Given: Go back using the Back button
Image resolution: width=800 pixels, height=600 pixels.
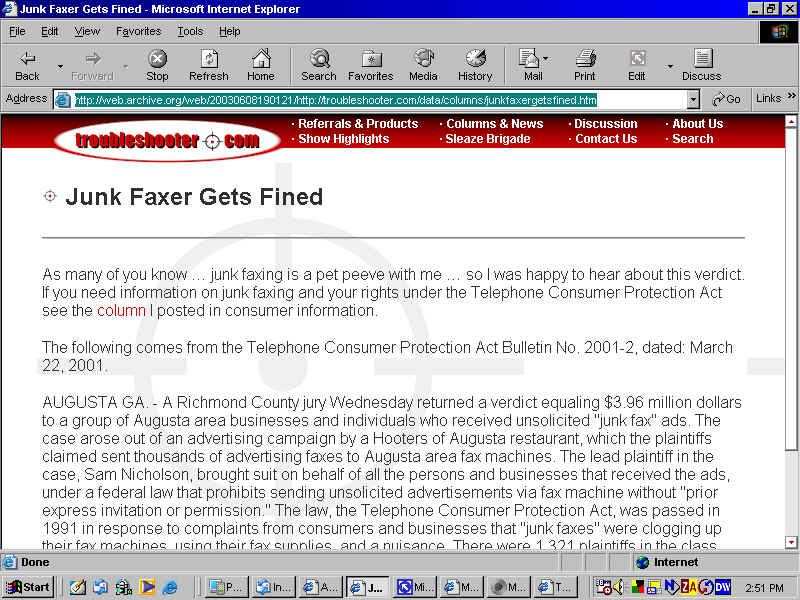Looking at the screenshot, I should point(27,65).
